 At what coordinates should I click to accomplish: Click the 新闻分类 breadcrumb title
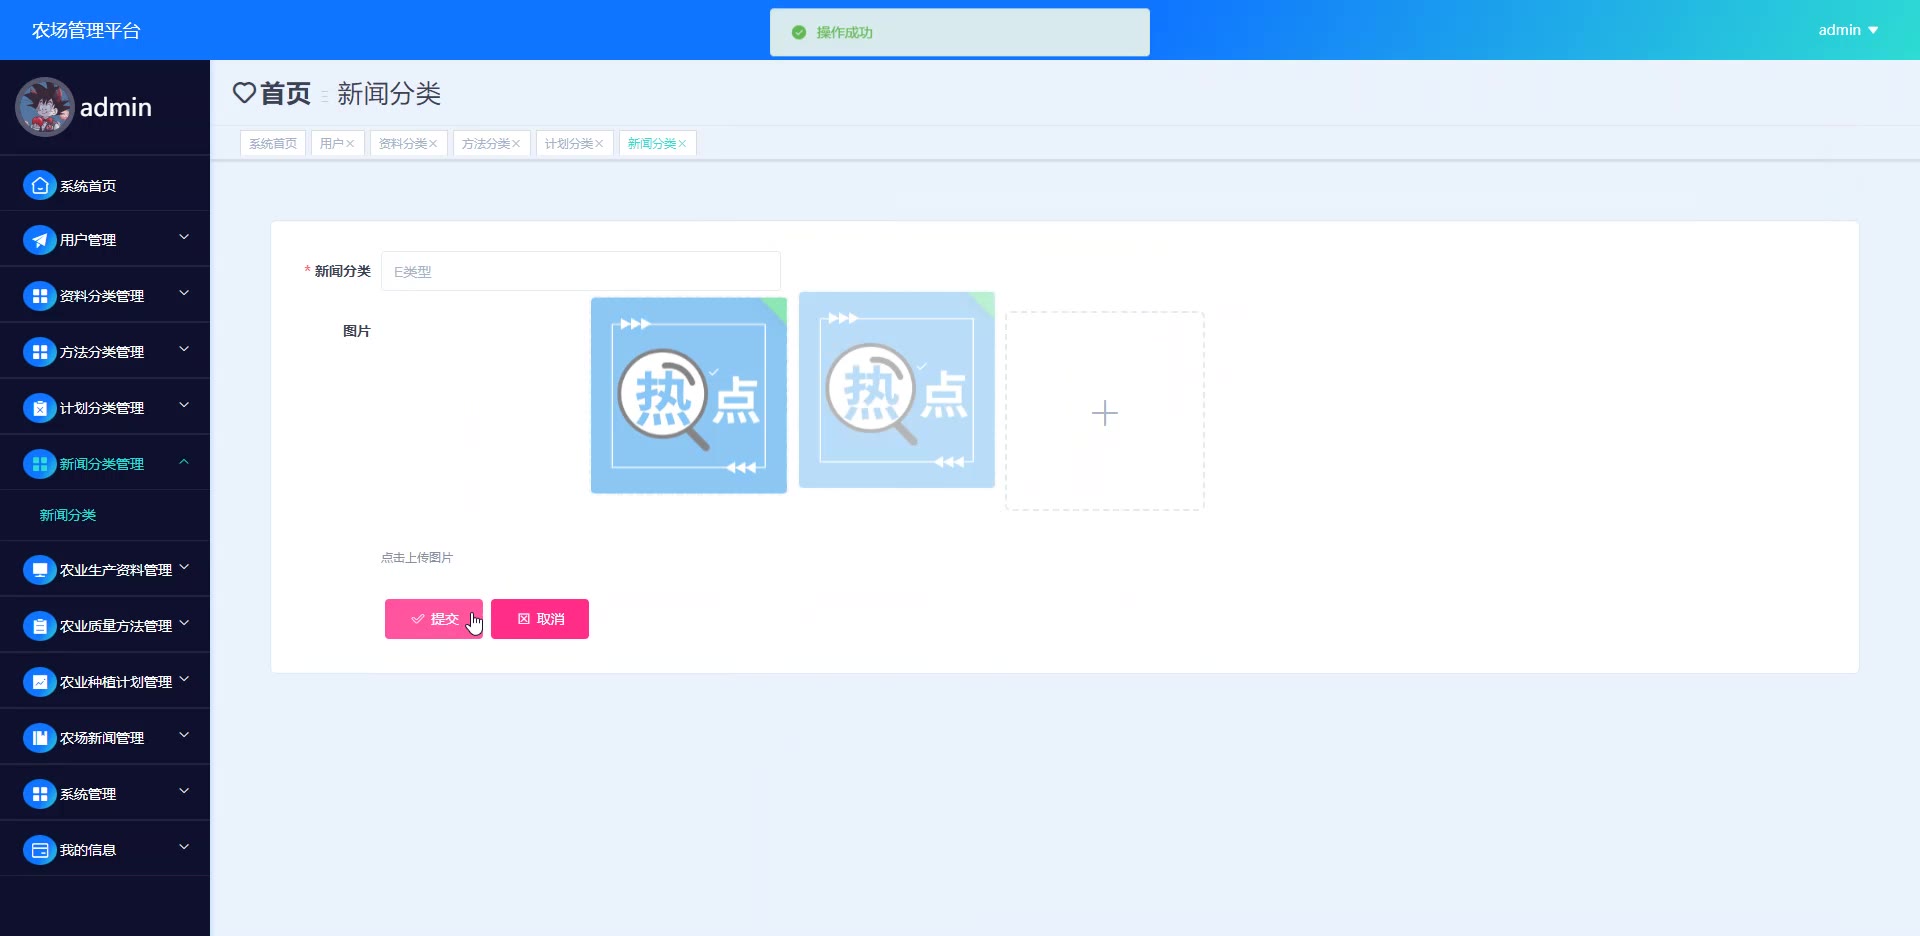click(389, 93)
